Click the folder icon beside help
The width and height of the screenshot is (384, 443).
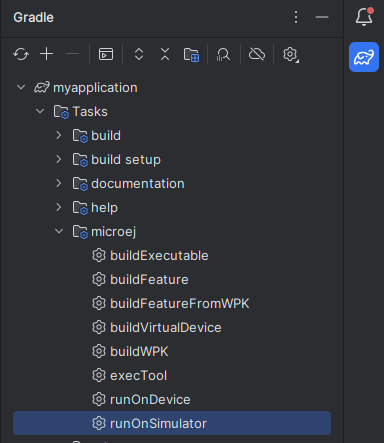pyautogui.click(x=80, y=208)
